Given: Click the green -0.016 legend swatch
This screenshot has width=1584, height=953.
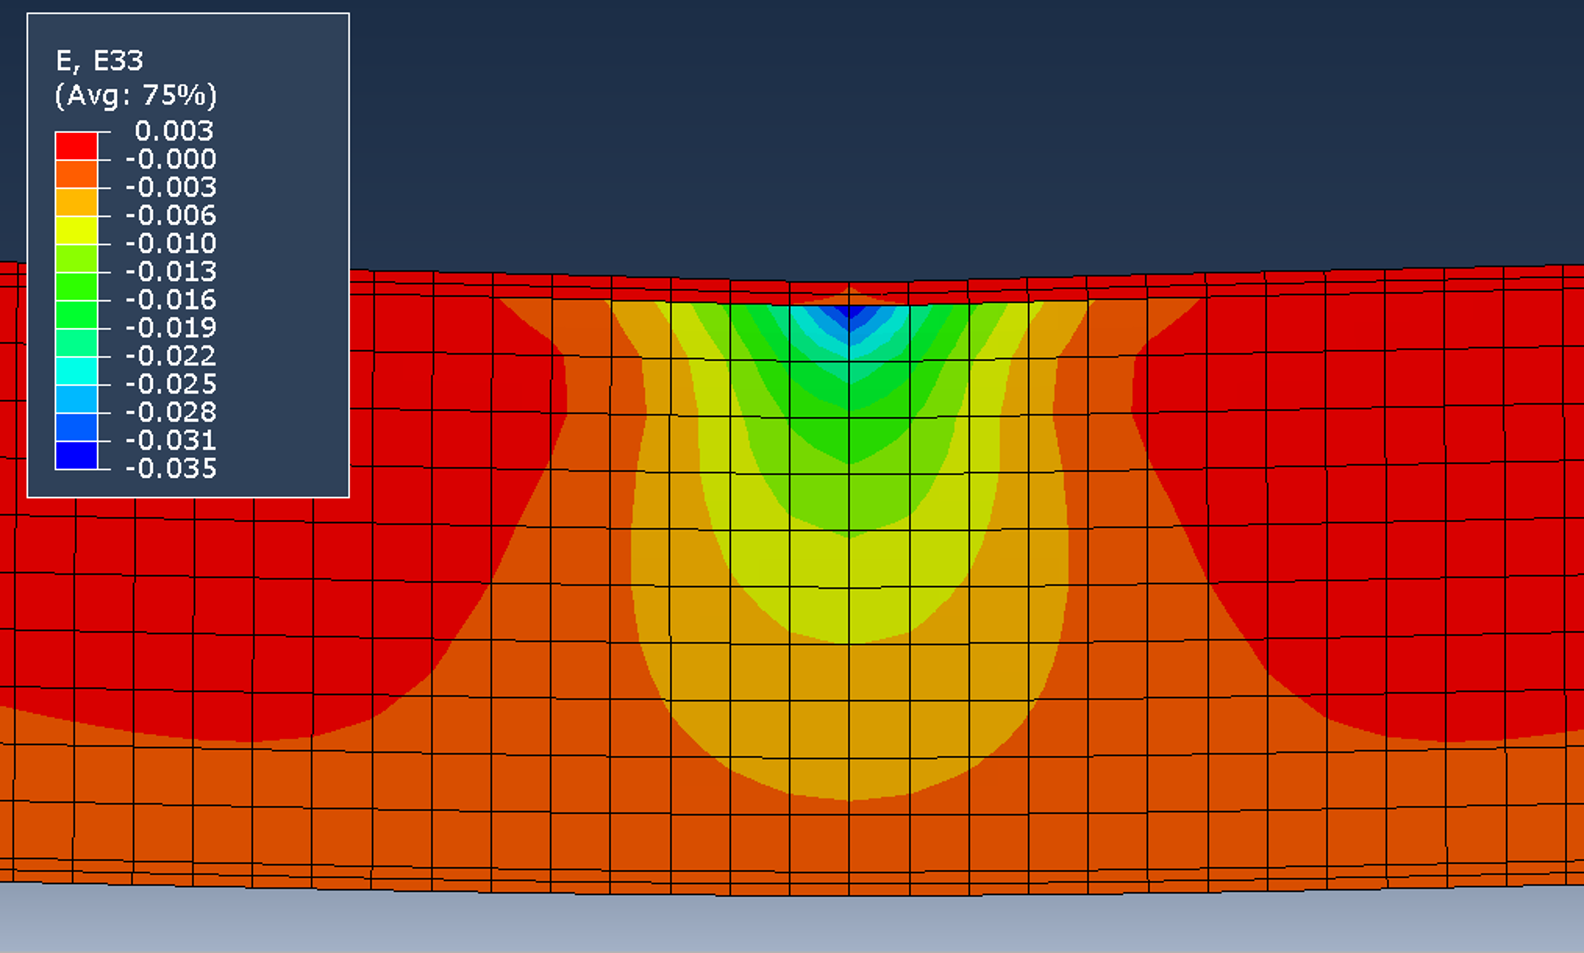Looking at the screenshot, I should [76, 313].
